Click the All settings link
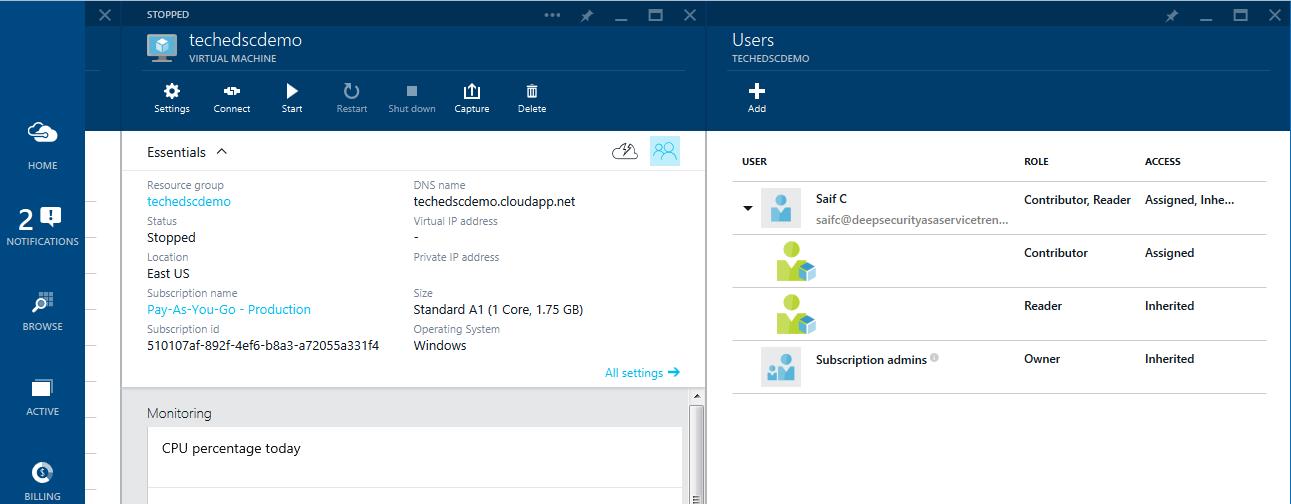Screen dimensions: 1291x504 641,373
